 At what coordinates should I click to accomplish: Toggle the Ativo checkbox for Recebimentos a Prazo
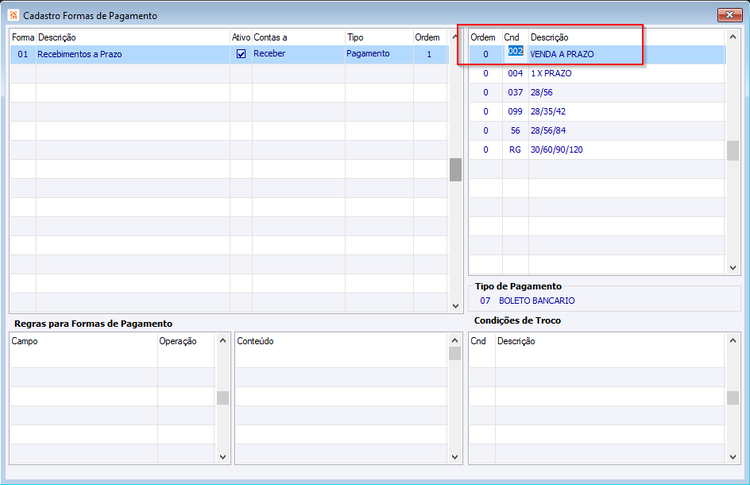[x=241, y=54]
